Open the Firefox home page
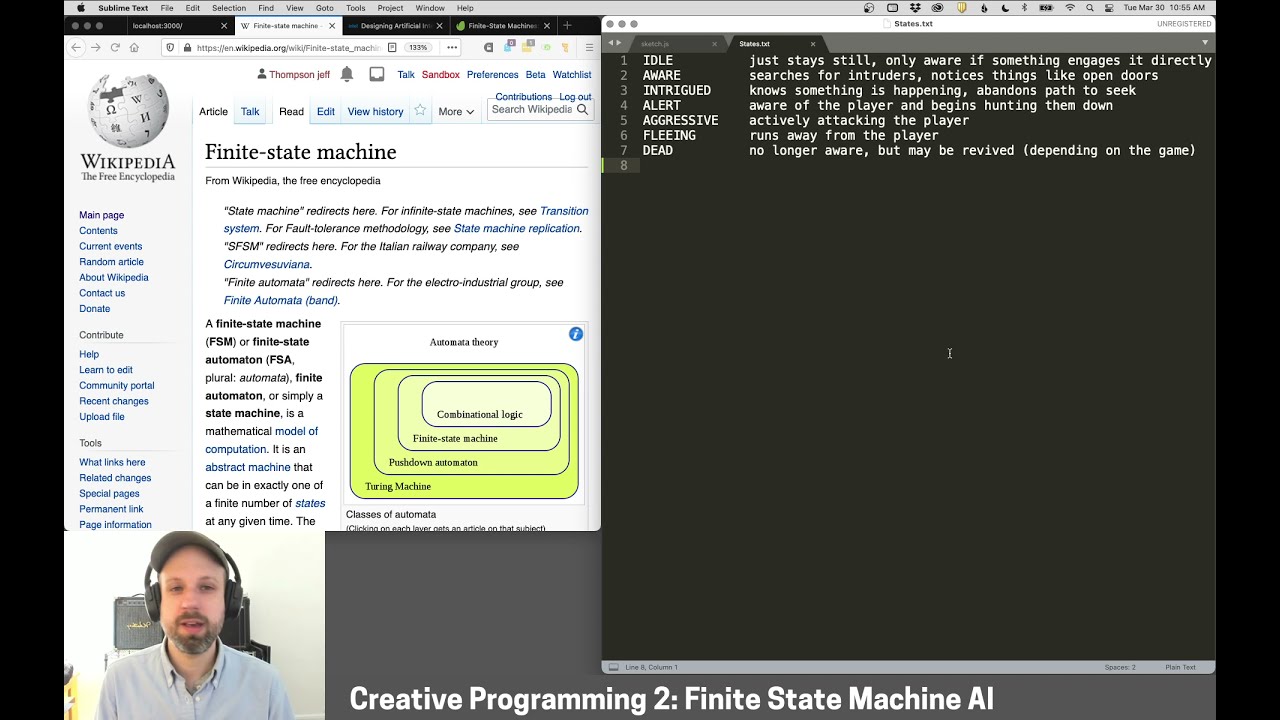 pos(134,47)
